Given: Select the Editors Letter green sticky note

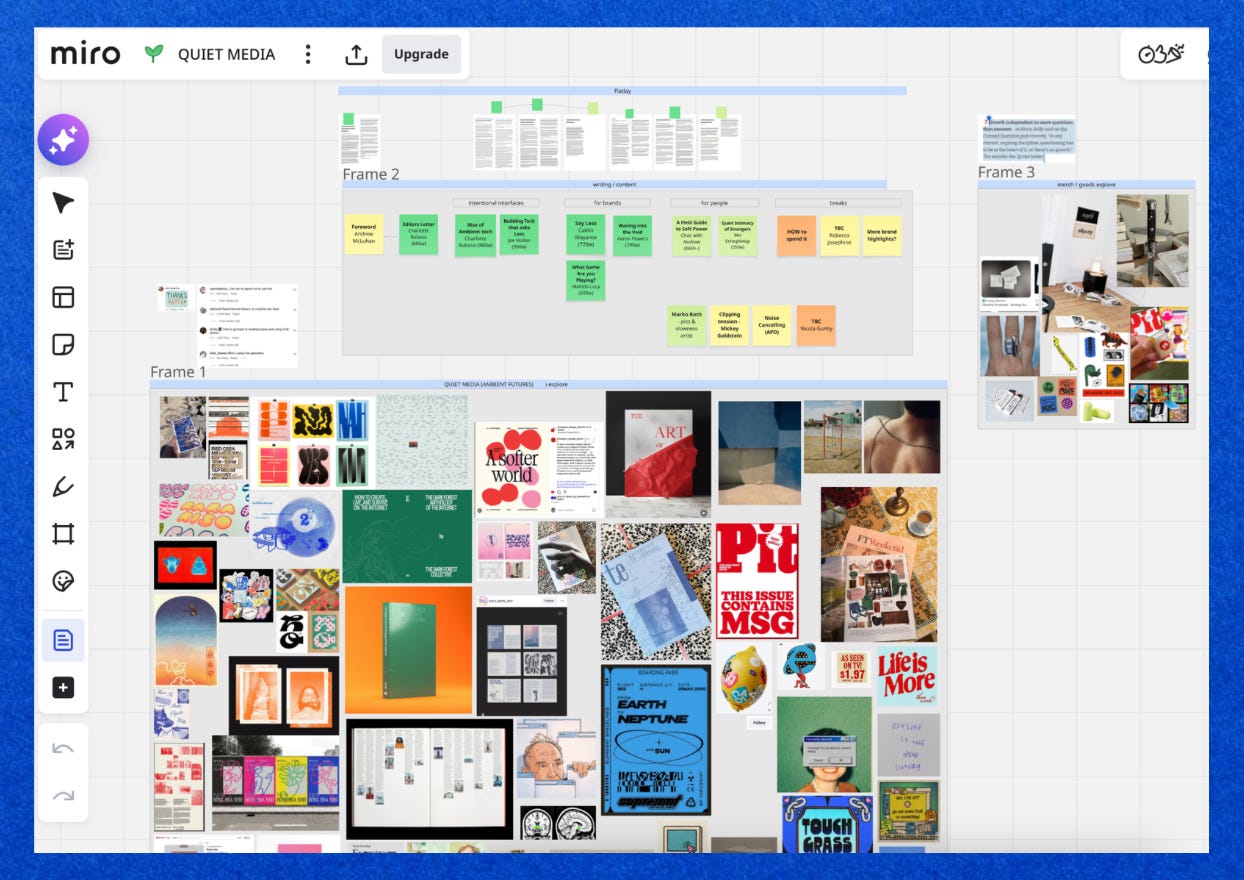Looking at the screenshot, I should click(x=419, y=234).
